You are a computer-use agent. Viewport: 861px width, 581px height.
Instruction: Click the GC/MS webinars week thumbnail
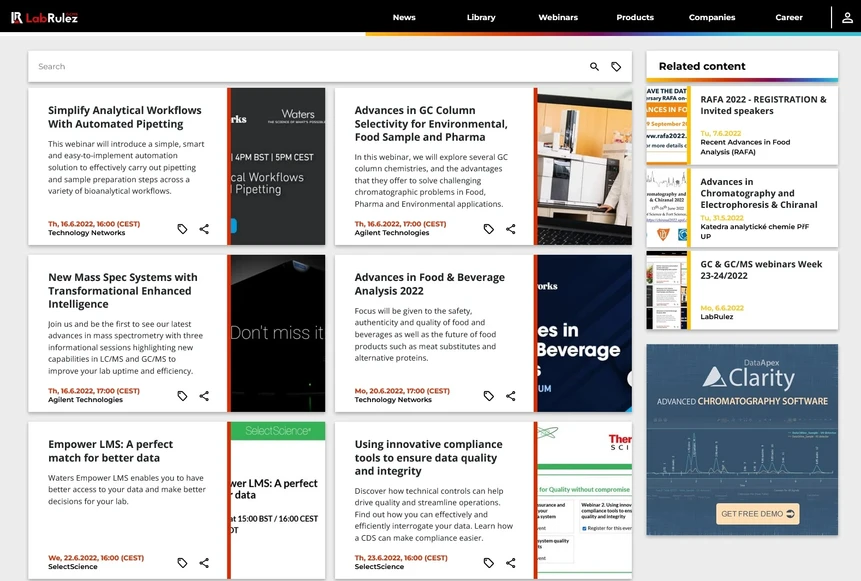point(666,290)
